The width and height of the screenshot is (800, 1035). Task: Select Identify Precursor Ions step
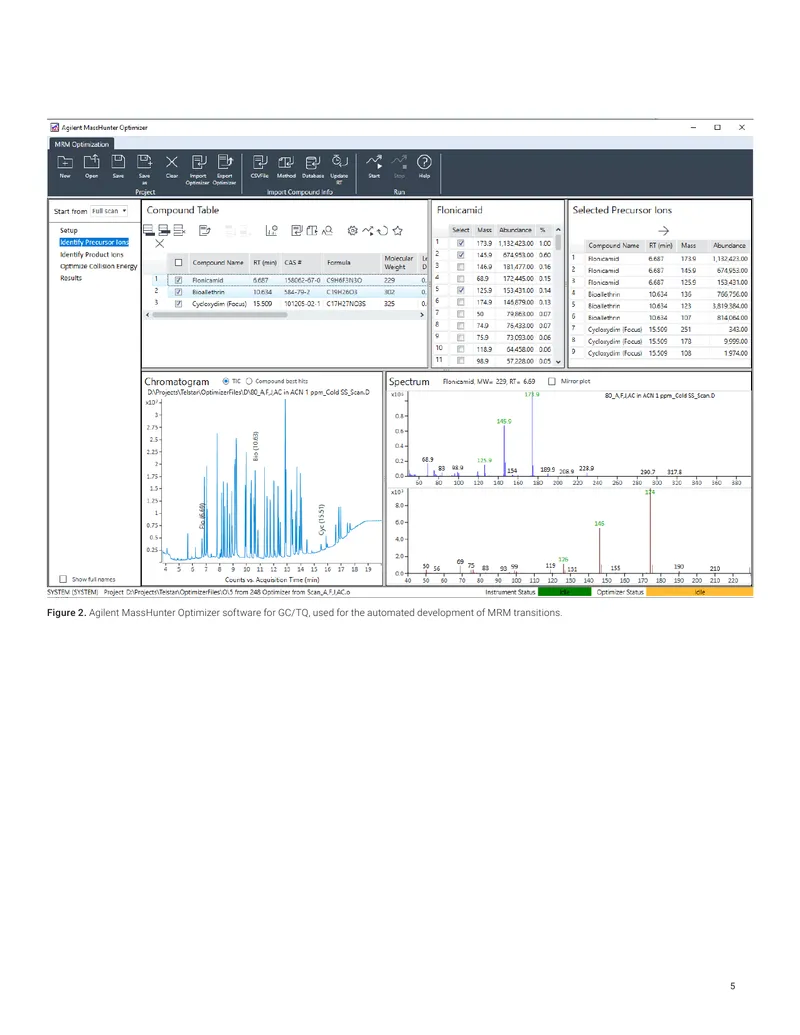[x=94, y=242]
